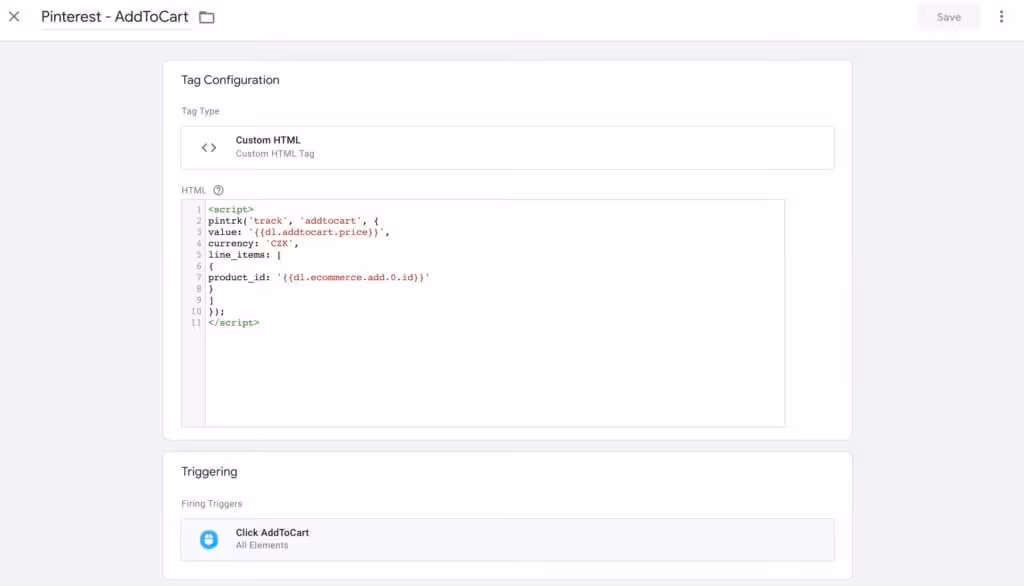Click the Custom HTML Tag subtitle
Screen dimensions: 1024x586
click(275, 154)
